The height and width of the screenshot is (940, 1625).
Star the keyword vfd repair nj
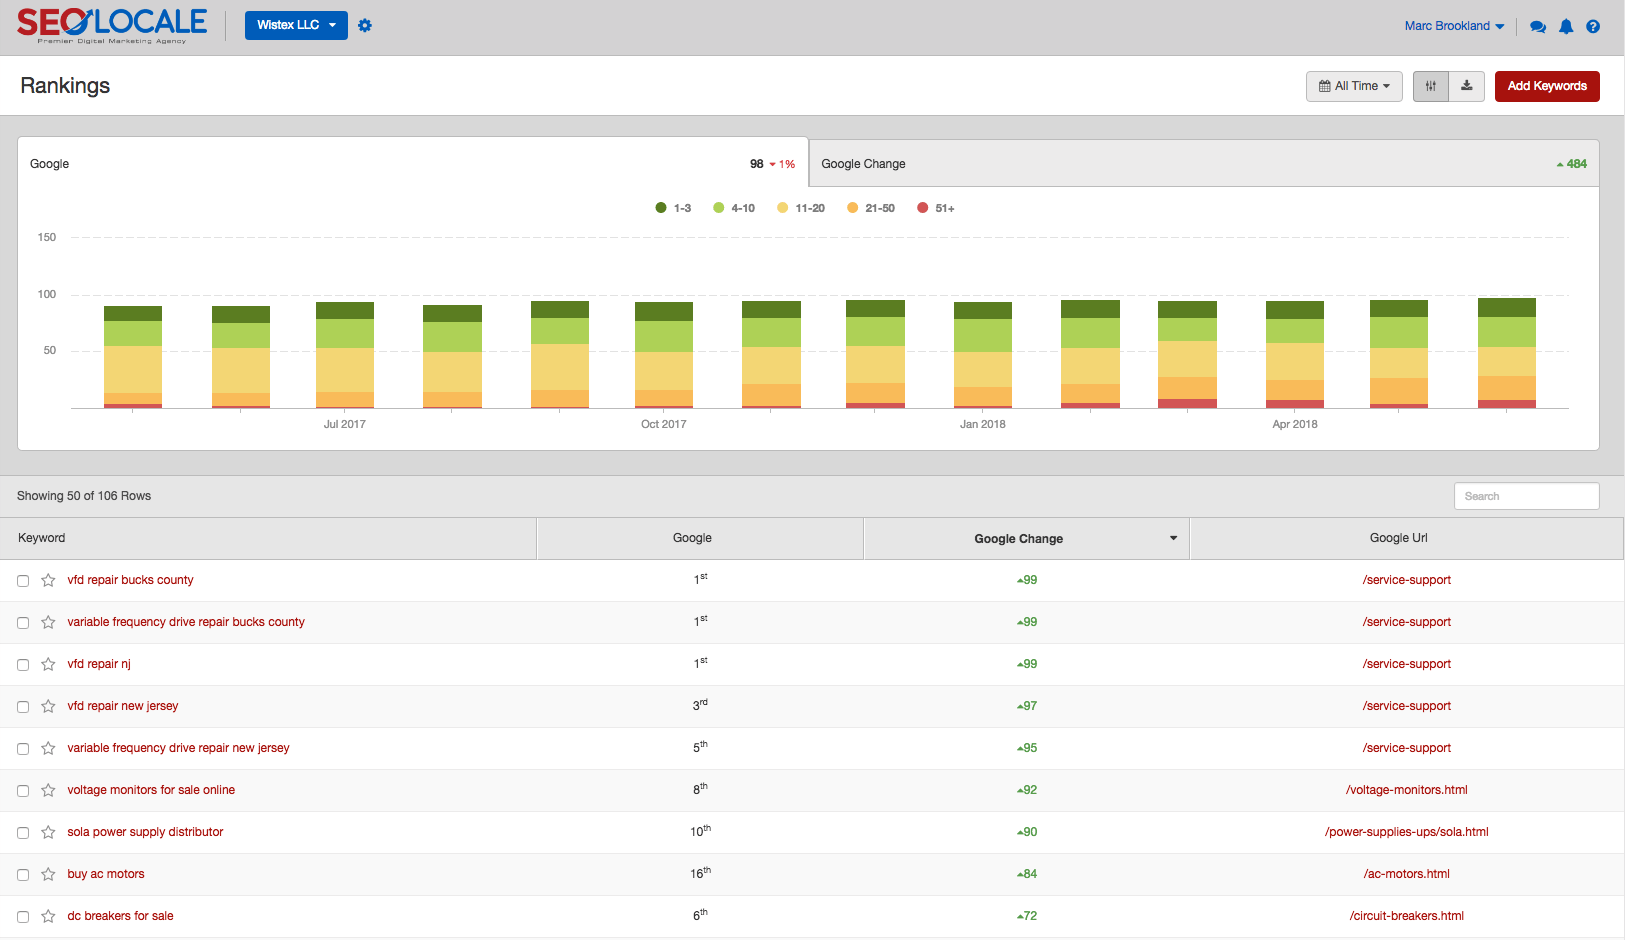click(x=48, y=664)
